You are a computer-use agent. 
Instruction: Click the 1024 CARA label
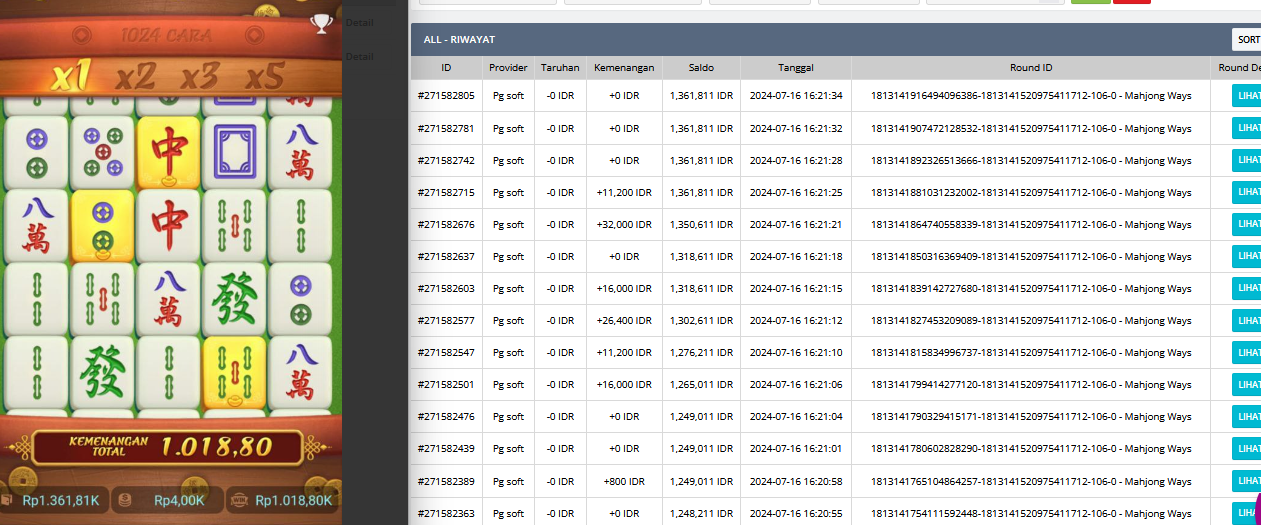click(x=166, y=36)
